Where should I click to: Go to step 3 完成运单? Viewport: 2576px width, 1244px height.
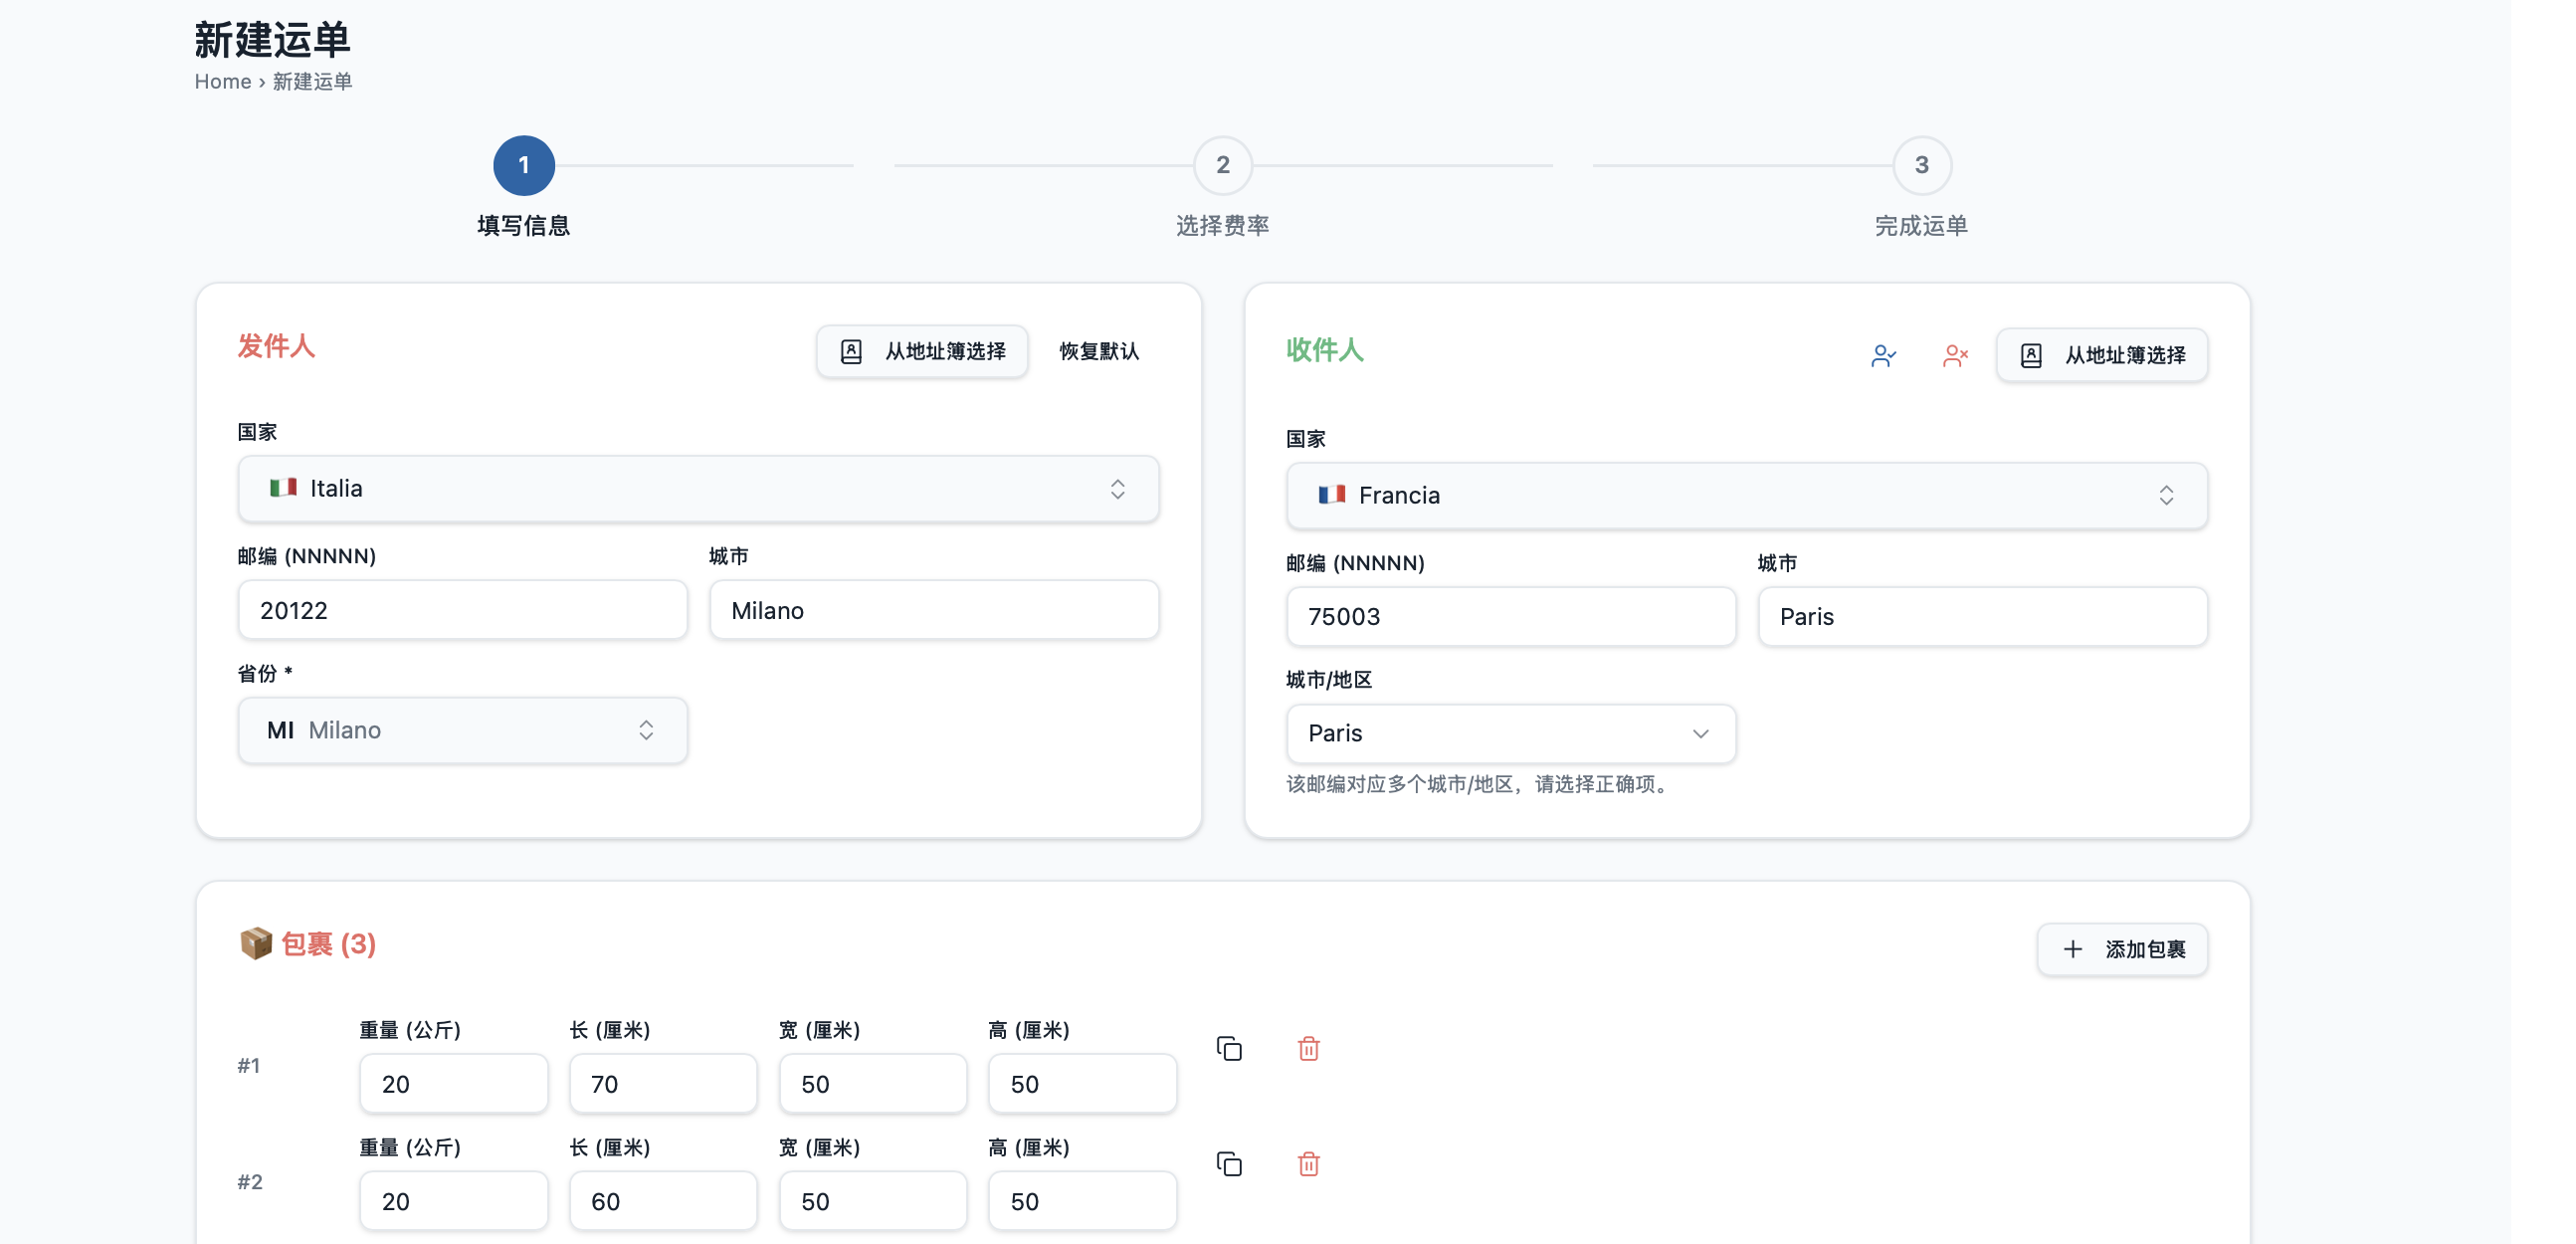(x=1921, y=166)
